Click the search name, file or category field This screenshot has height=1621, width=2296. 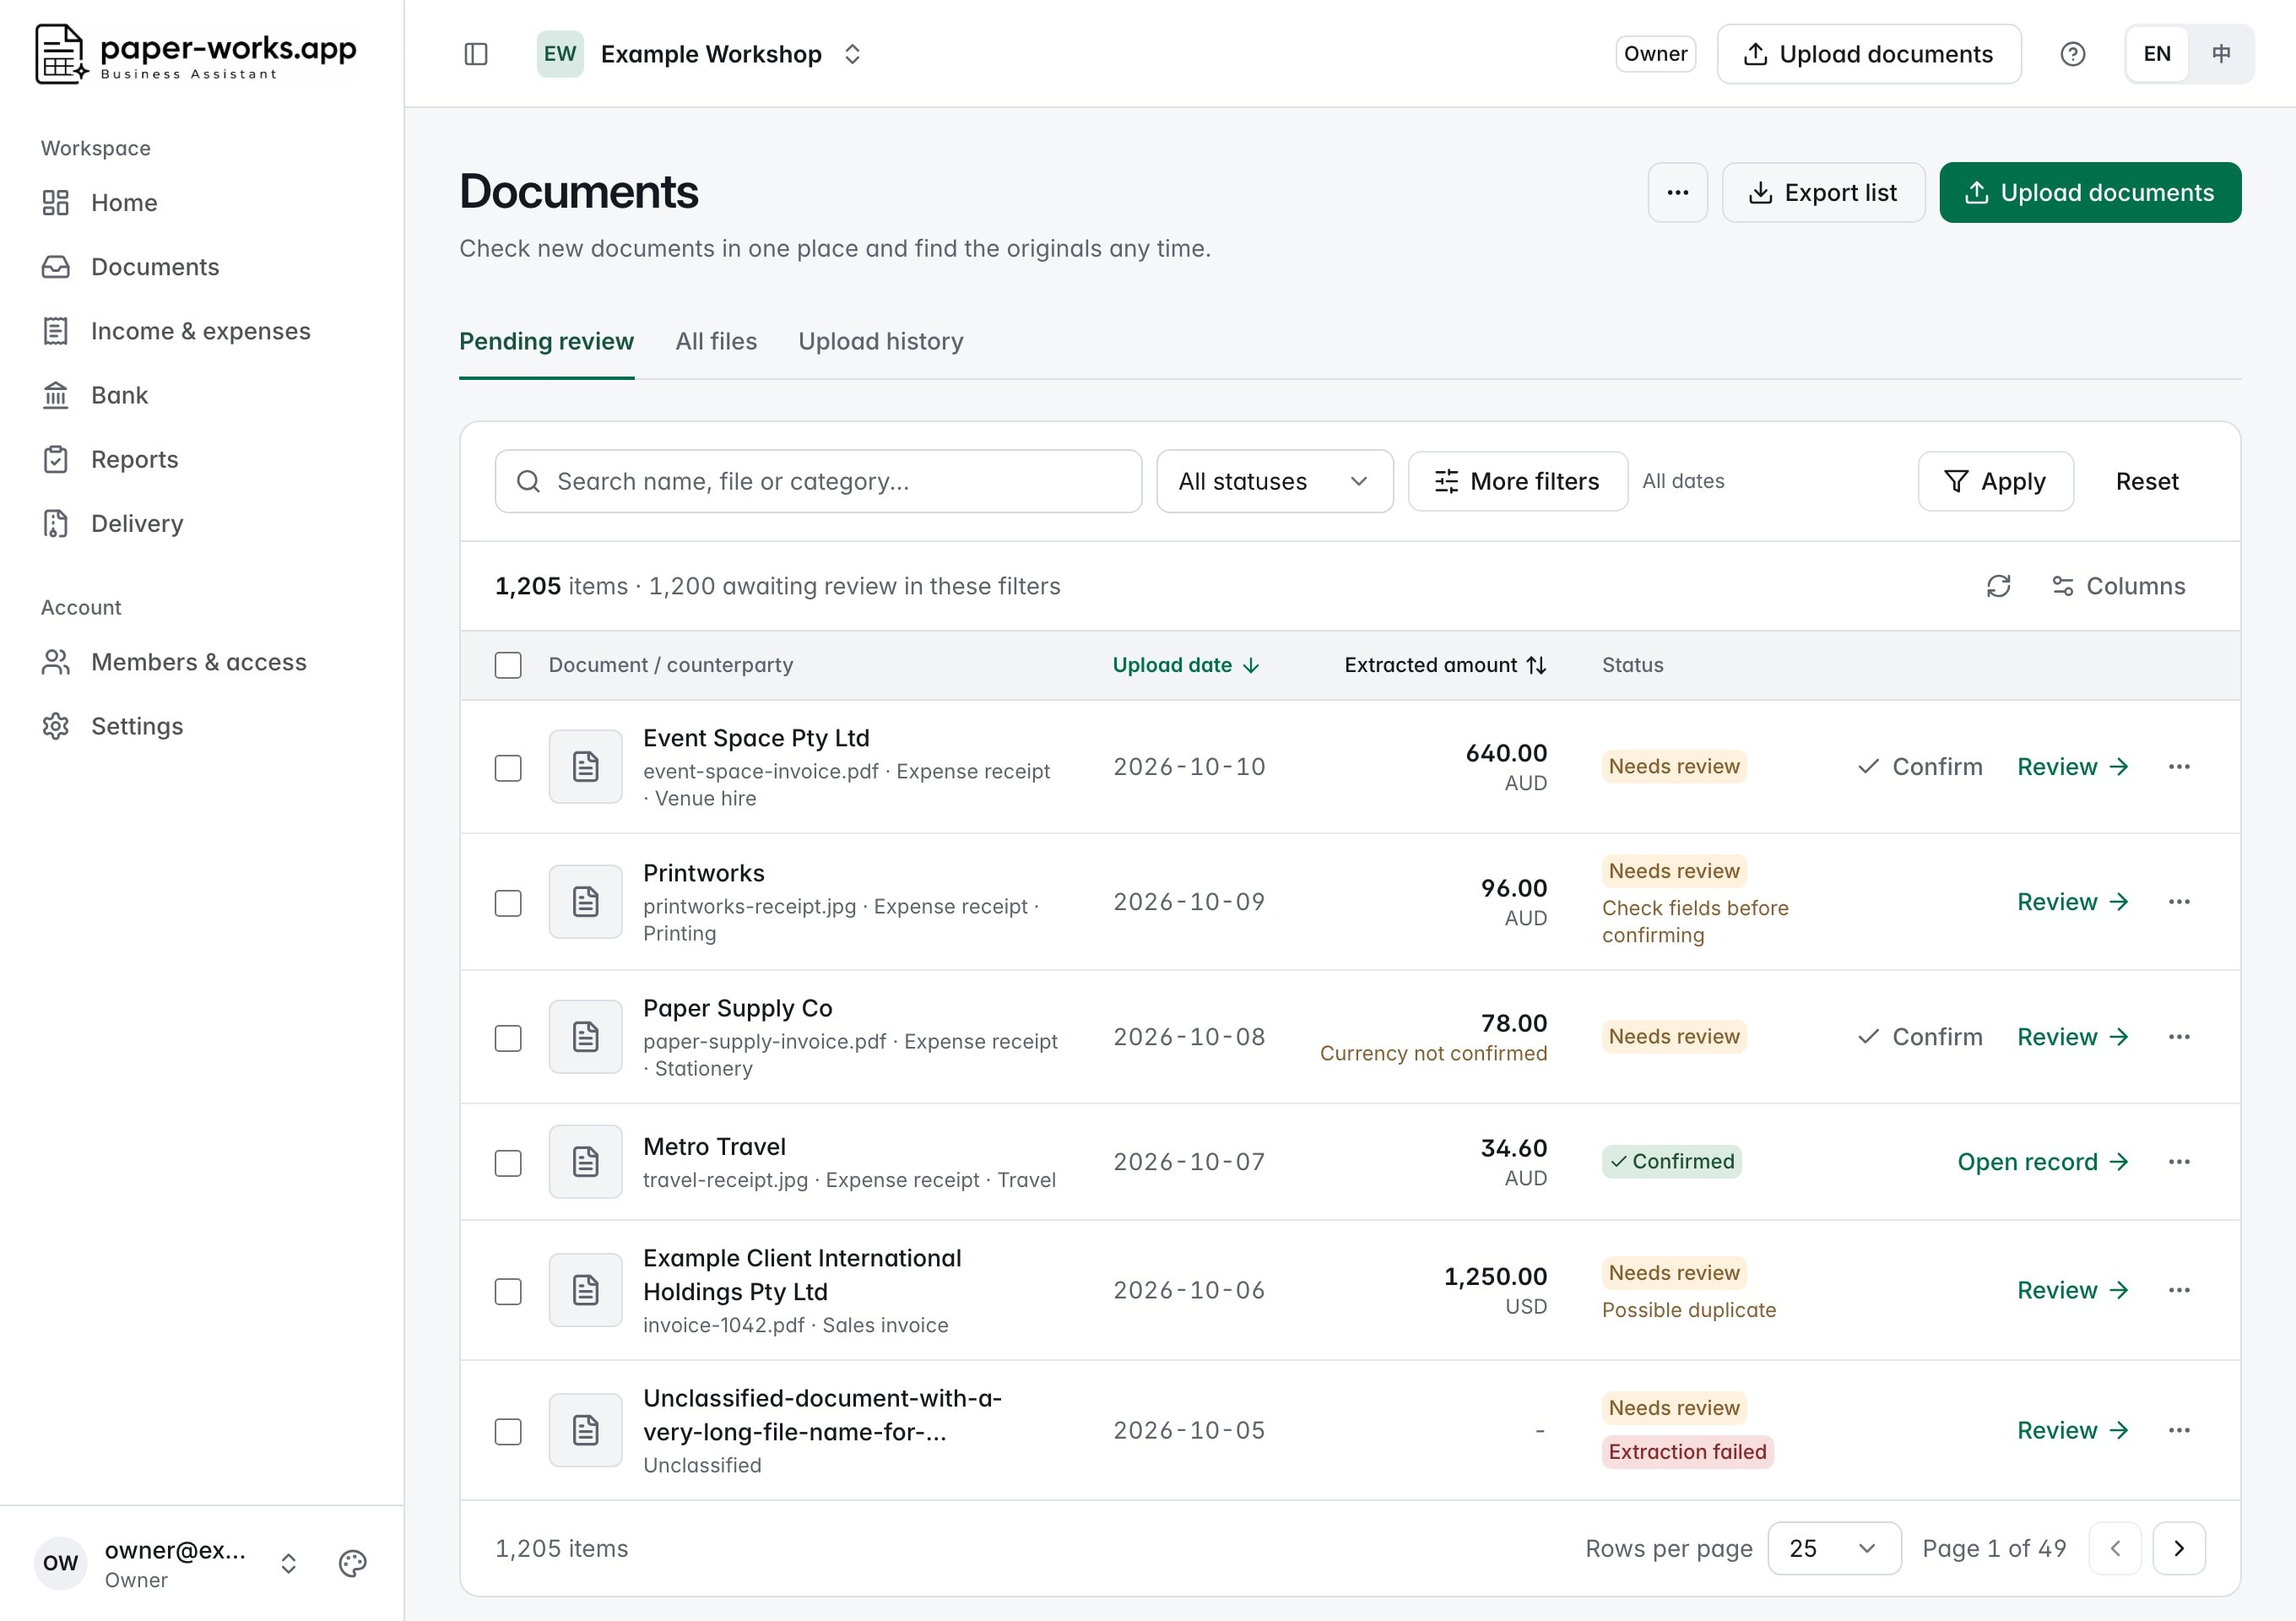coord(818,481)
